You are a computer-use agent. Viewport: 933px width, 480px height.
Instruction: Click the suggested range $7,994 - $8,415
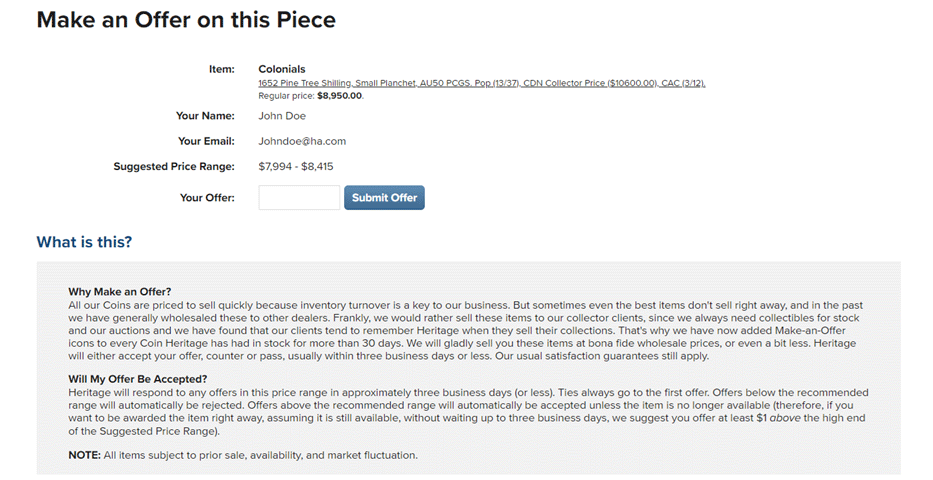(296, 167)
